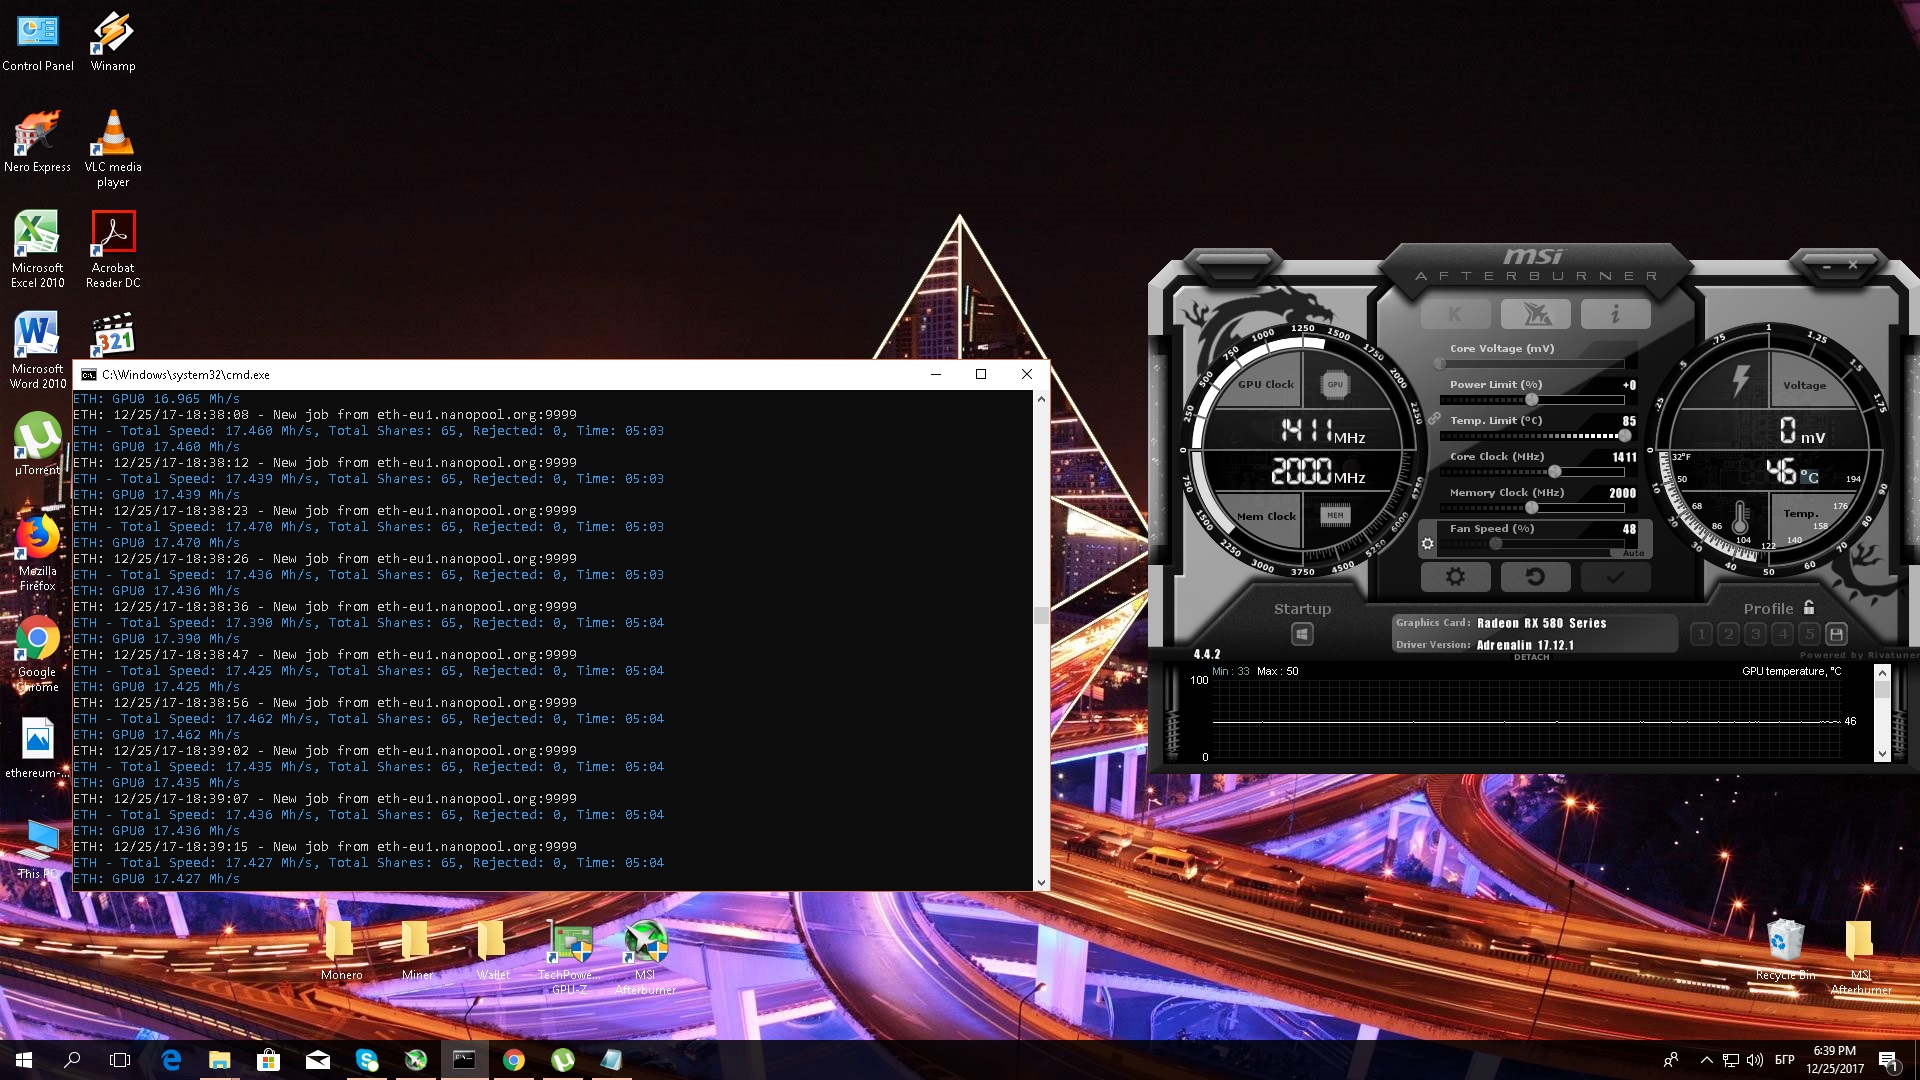The image size is (1920, 1080).
Task: Click the cmd.exe title bar icon
Action: tap(89, 375)
